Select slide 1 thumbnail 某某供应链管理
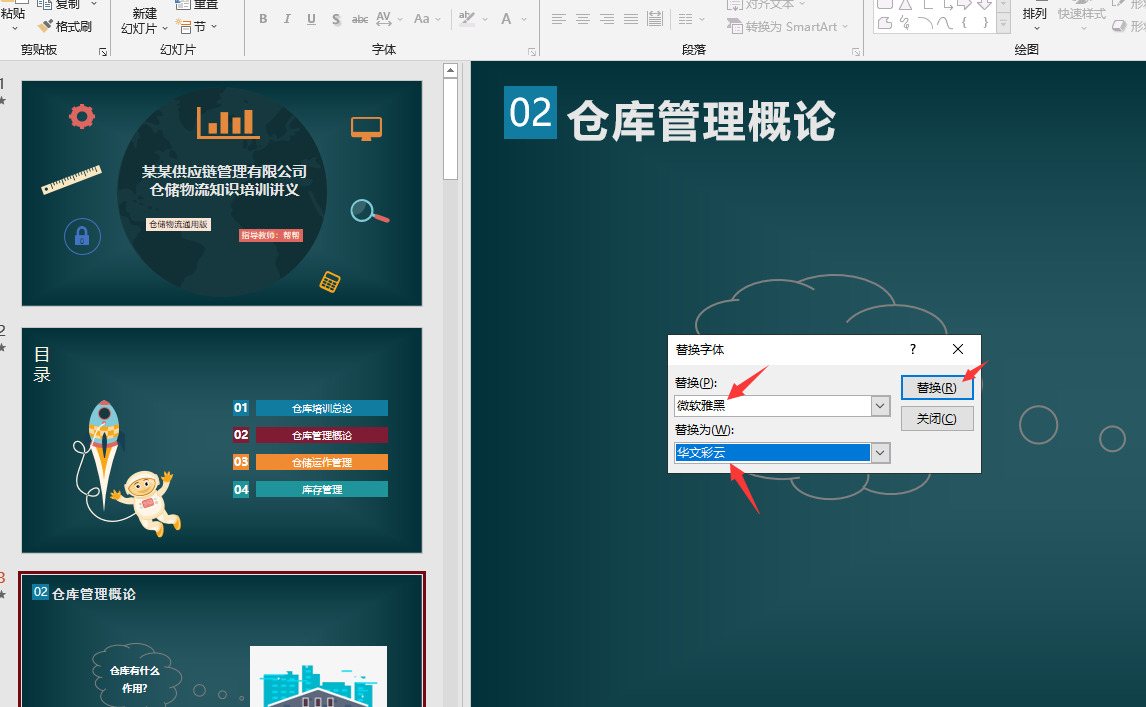The height and width of the screenshot is (707, 1146). [221, 193]
